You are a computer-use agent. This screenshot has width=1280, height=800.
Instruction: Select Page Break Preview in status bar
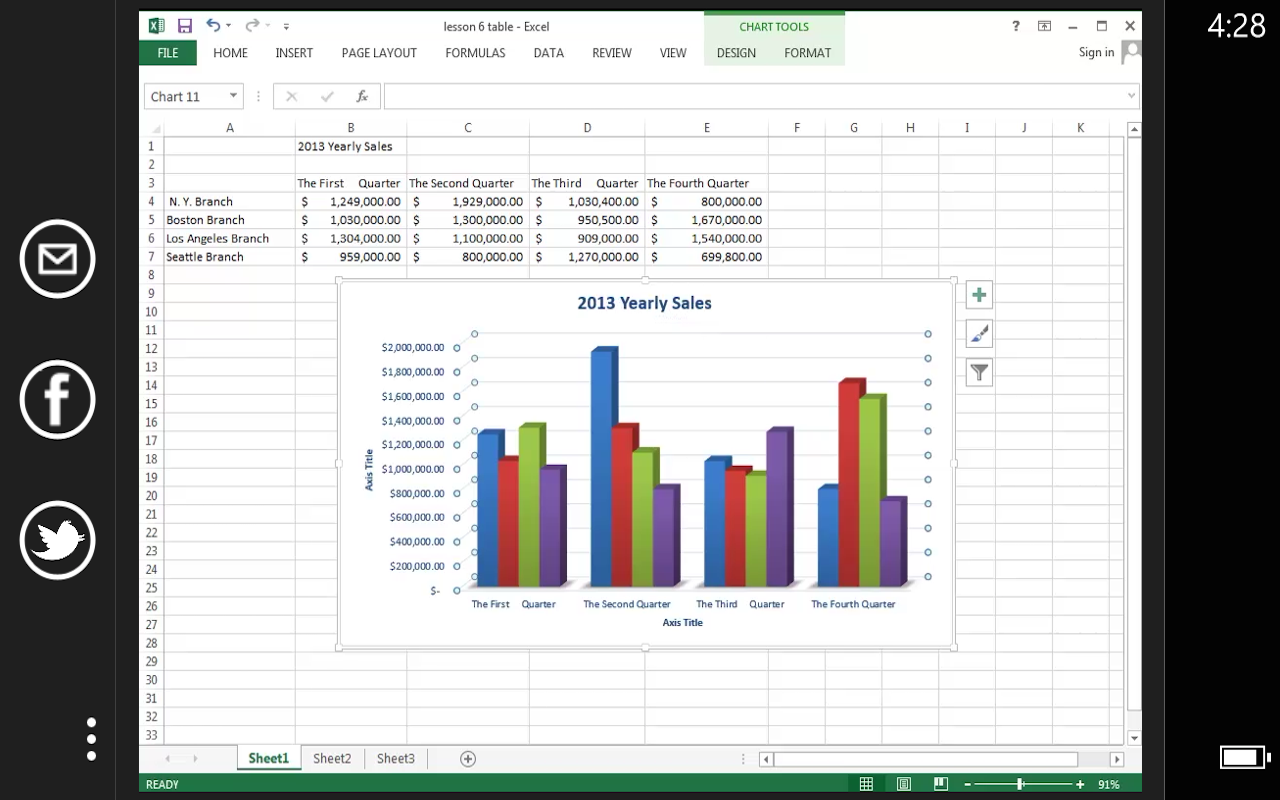coord(939,784)
